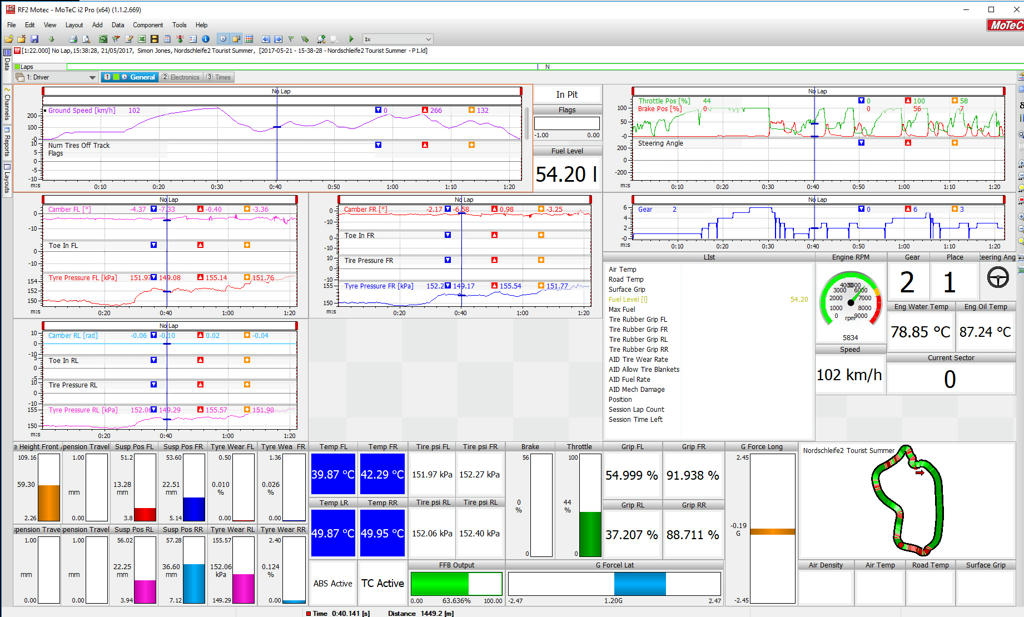Toggle the red maximum marker for Ground Speed

click(425, 110)
